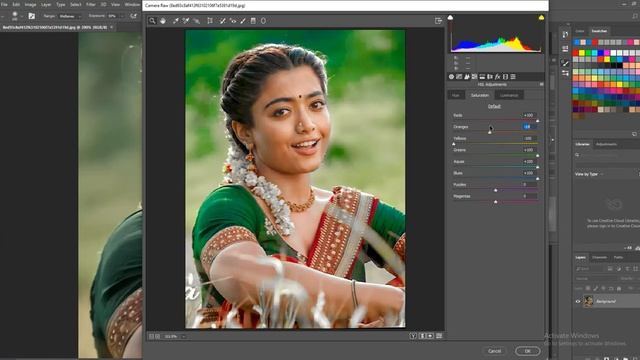640x360 pixels.
Task: Switch to the Adjustments panel tab
Action: [606, 144]
